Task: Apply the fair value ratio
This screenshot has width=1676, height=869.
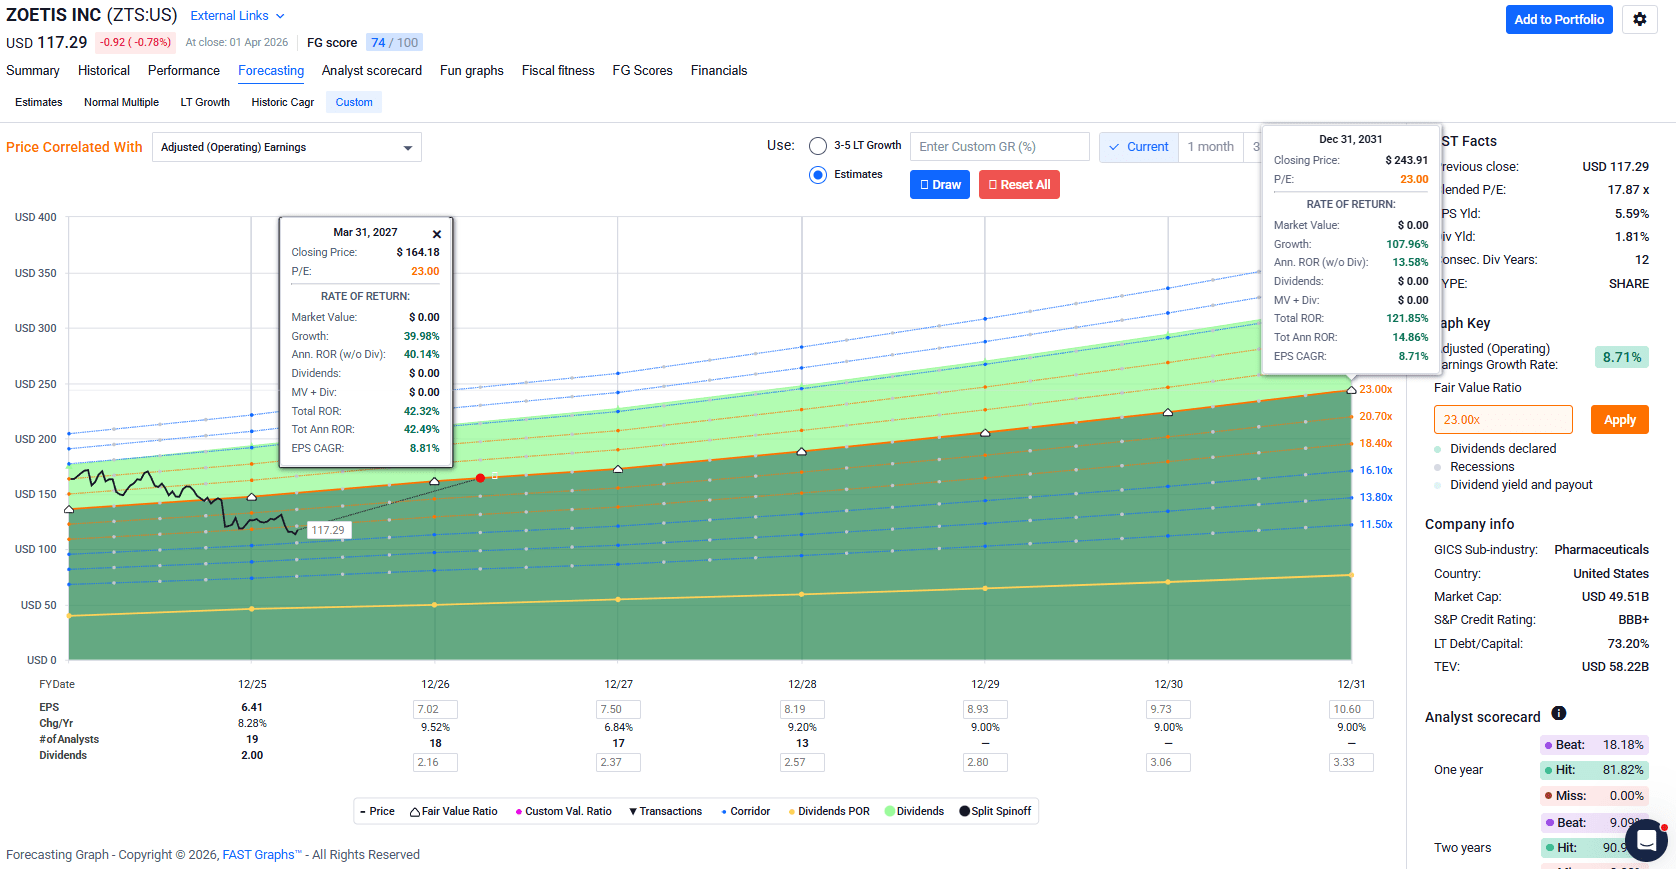Action: pyautogui.click(x=1620, y=420)
